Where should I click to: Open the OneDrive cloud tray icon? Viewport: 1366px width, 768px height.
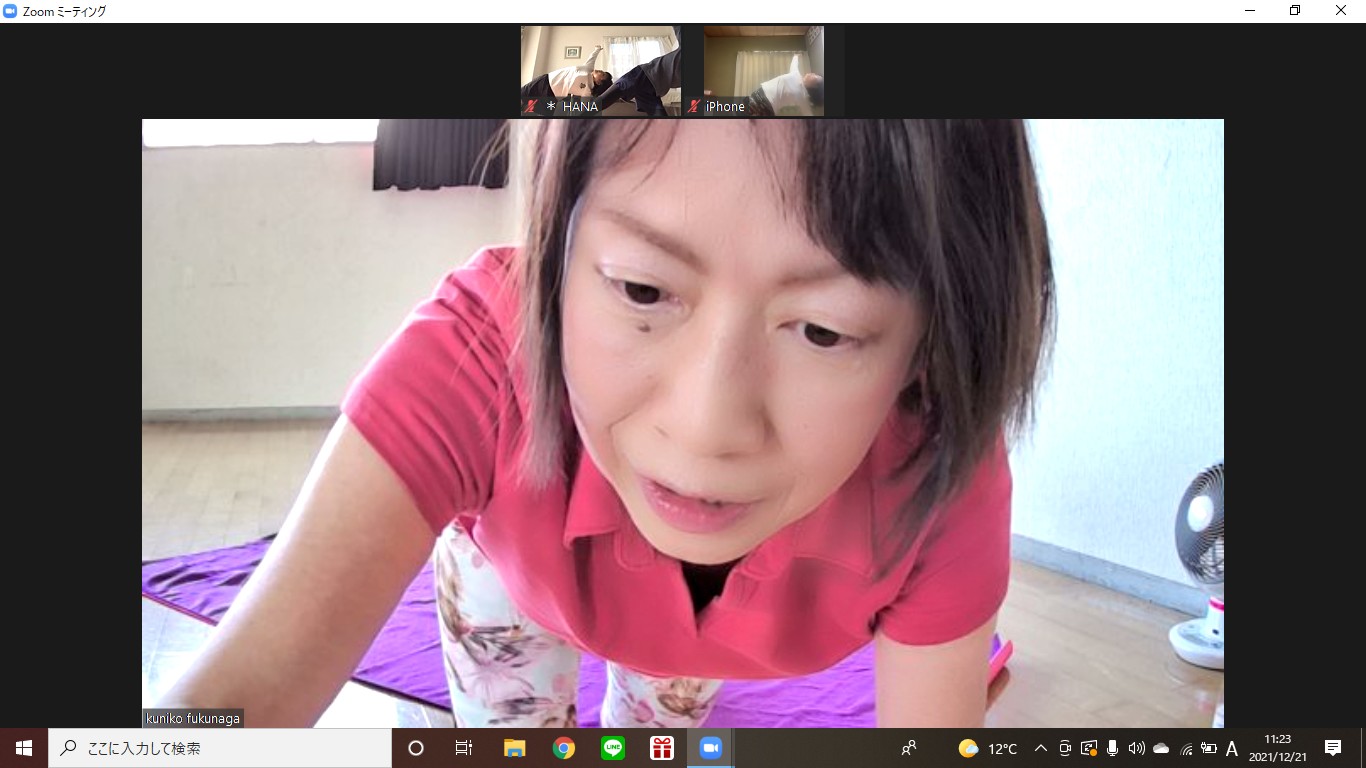pos(1161,748)
